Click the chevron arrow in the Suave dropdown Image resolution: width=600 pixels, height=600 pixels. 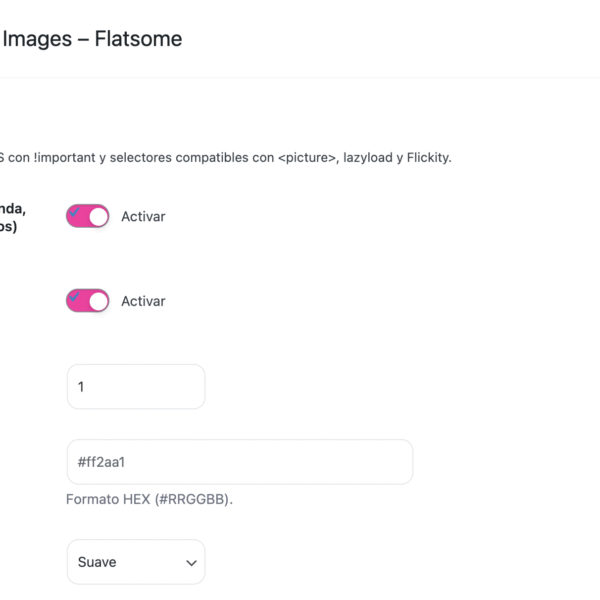pyautogui.click(x=191, y=563)
